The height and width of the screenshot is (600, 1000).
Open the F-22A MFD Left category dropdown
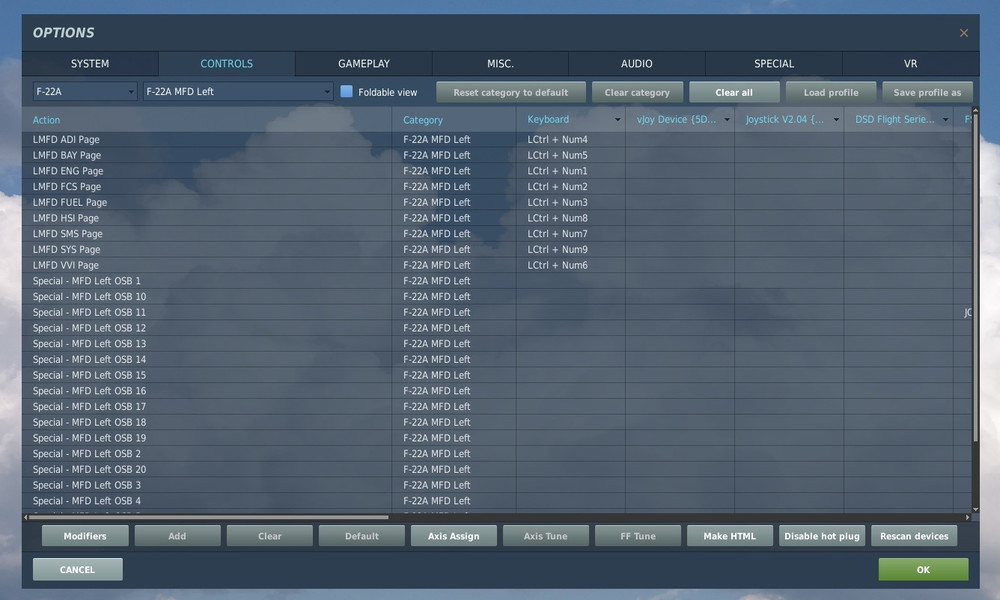(238, 91)
